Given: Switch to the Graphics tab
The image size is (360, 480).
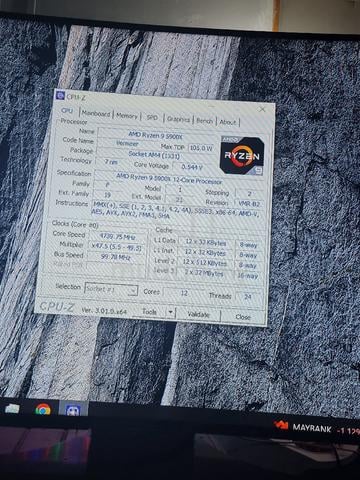Looking at the screenshot, I should click(x=179, y=119).
